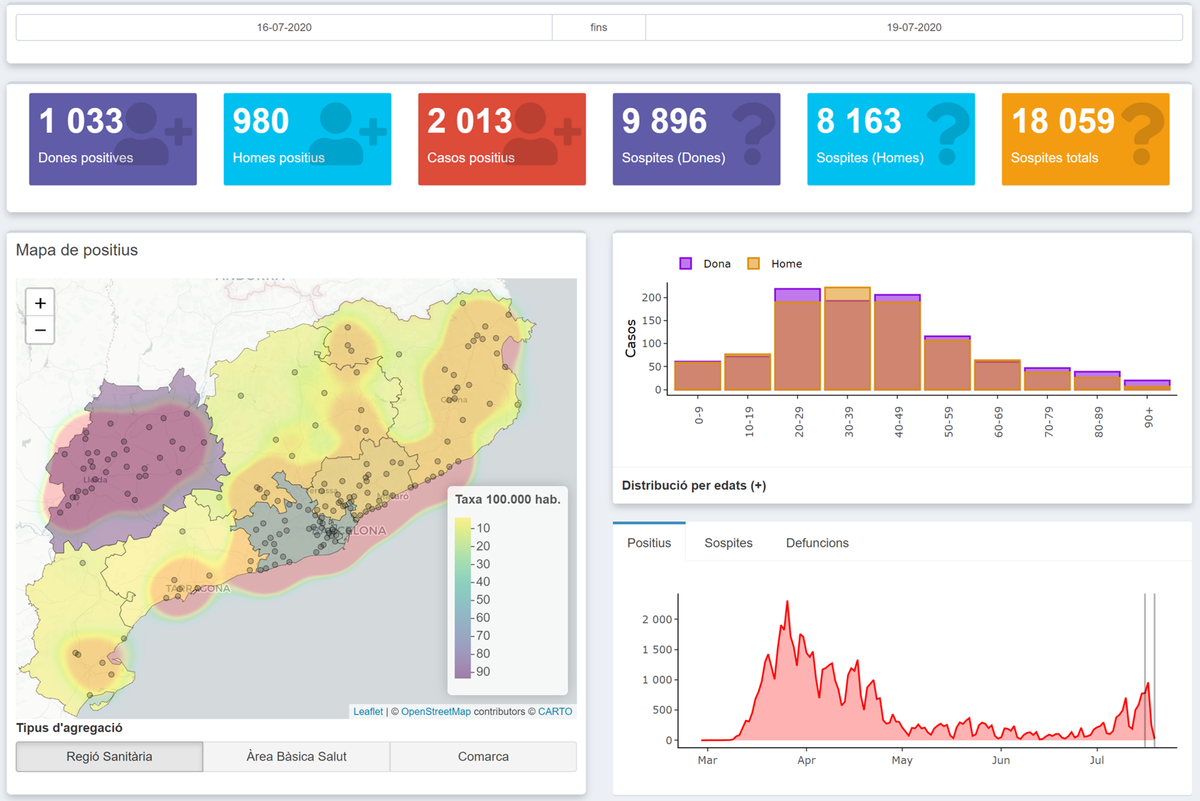Click the 40-49 age group bar
The height and width of the screenshot is (801, 1200).
897,343
